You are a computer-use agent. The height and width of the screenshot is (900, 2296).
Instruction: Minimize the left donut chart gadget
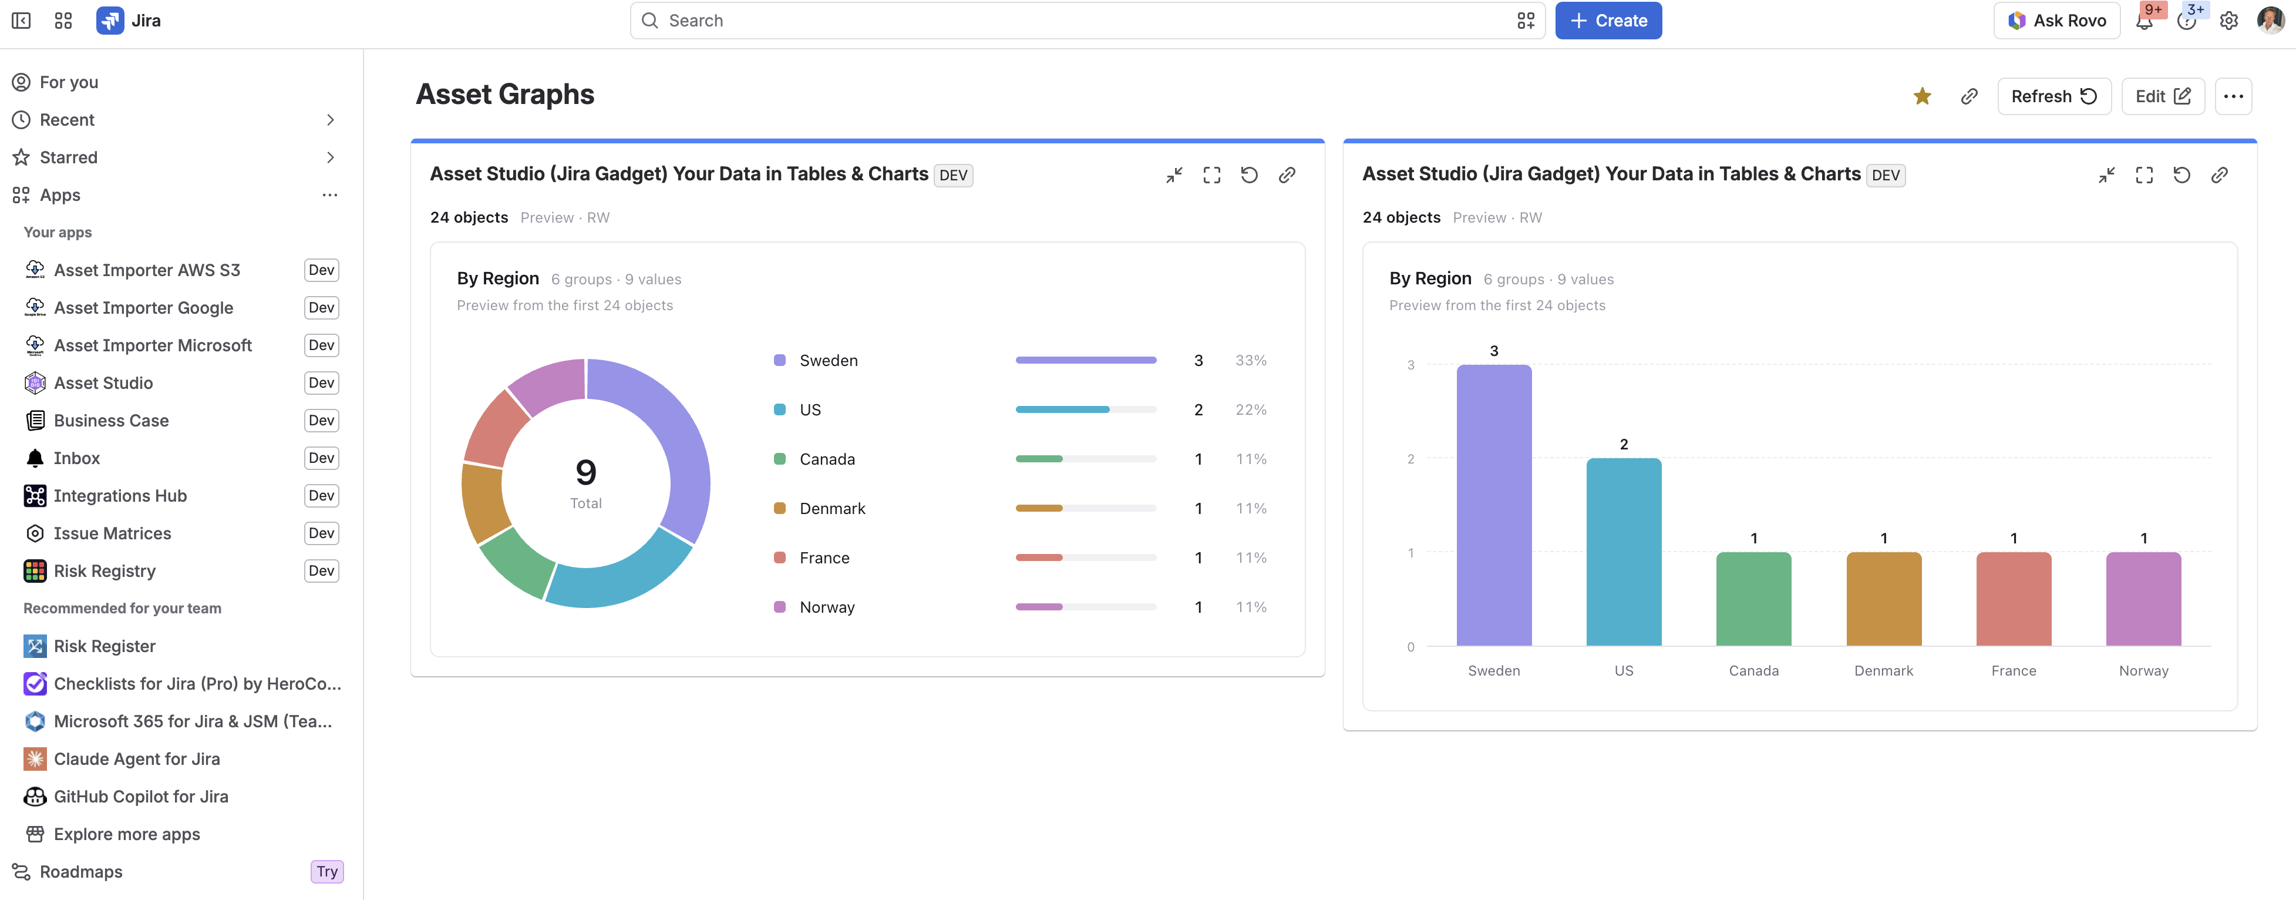tap(1174, 175)
